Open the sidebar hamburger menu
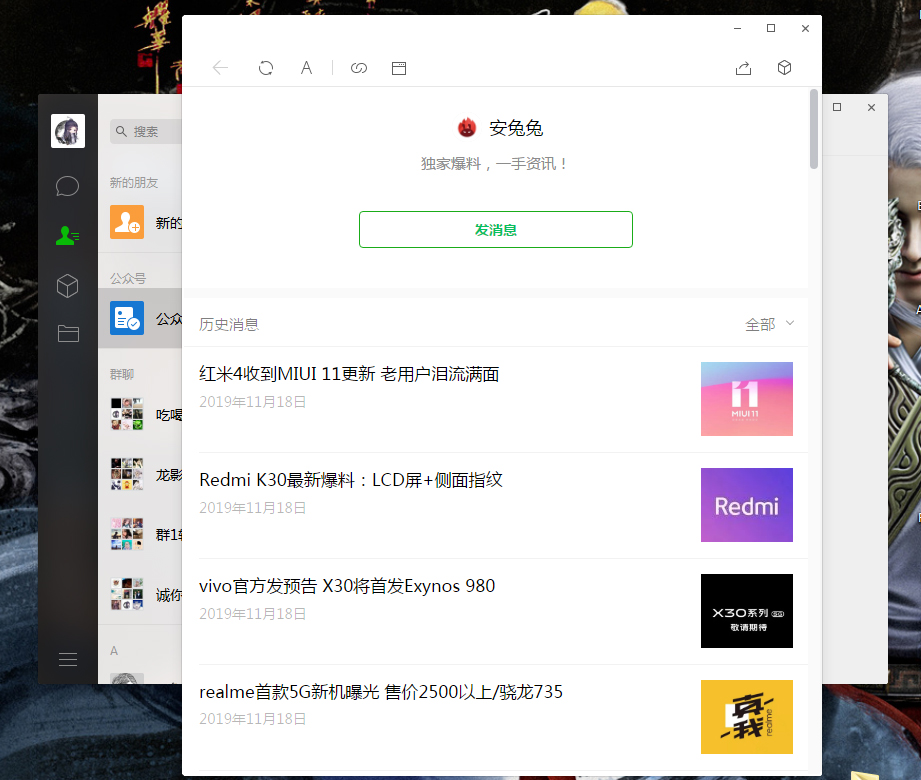The width and height of the screenshot is (921, 780). coord(67,659)
